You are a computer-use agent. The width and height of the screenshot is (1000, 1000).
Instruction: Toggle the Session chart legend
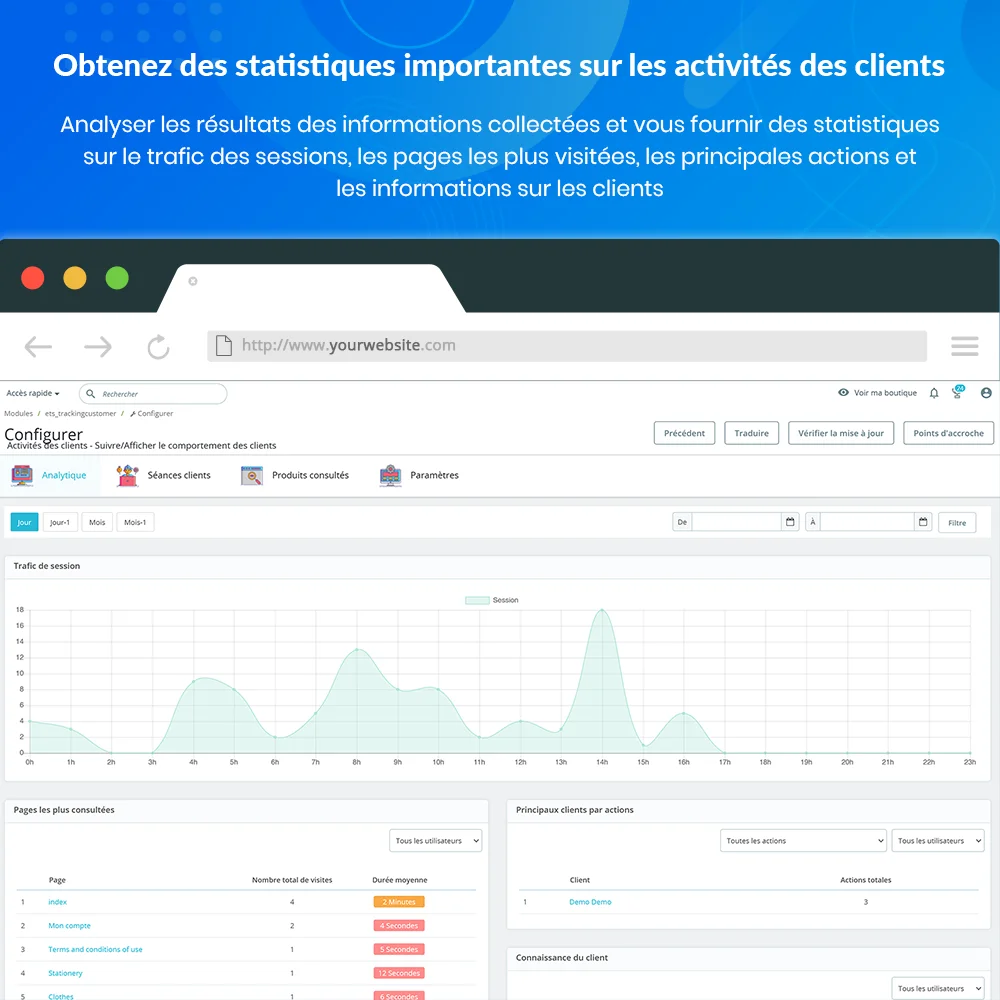point(492,600)
